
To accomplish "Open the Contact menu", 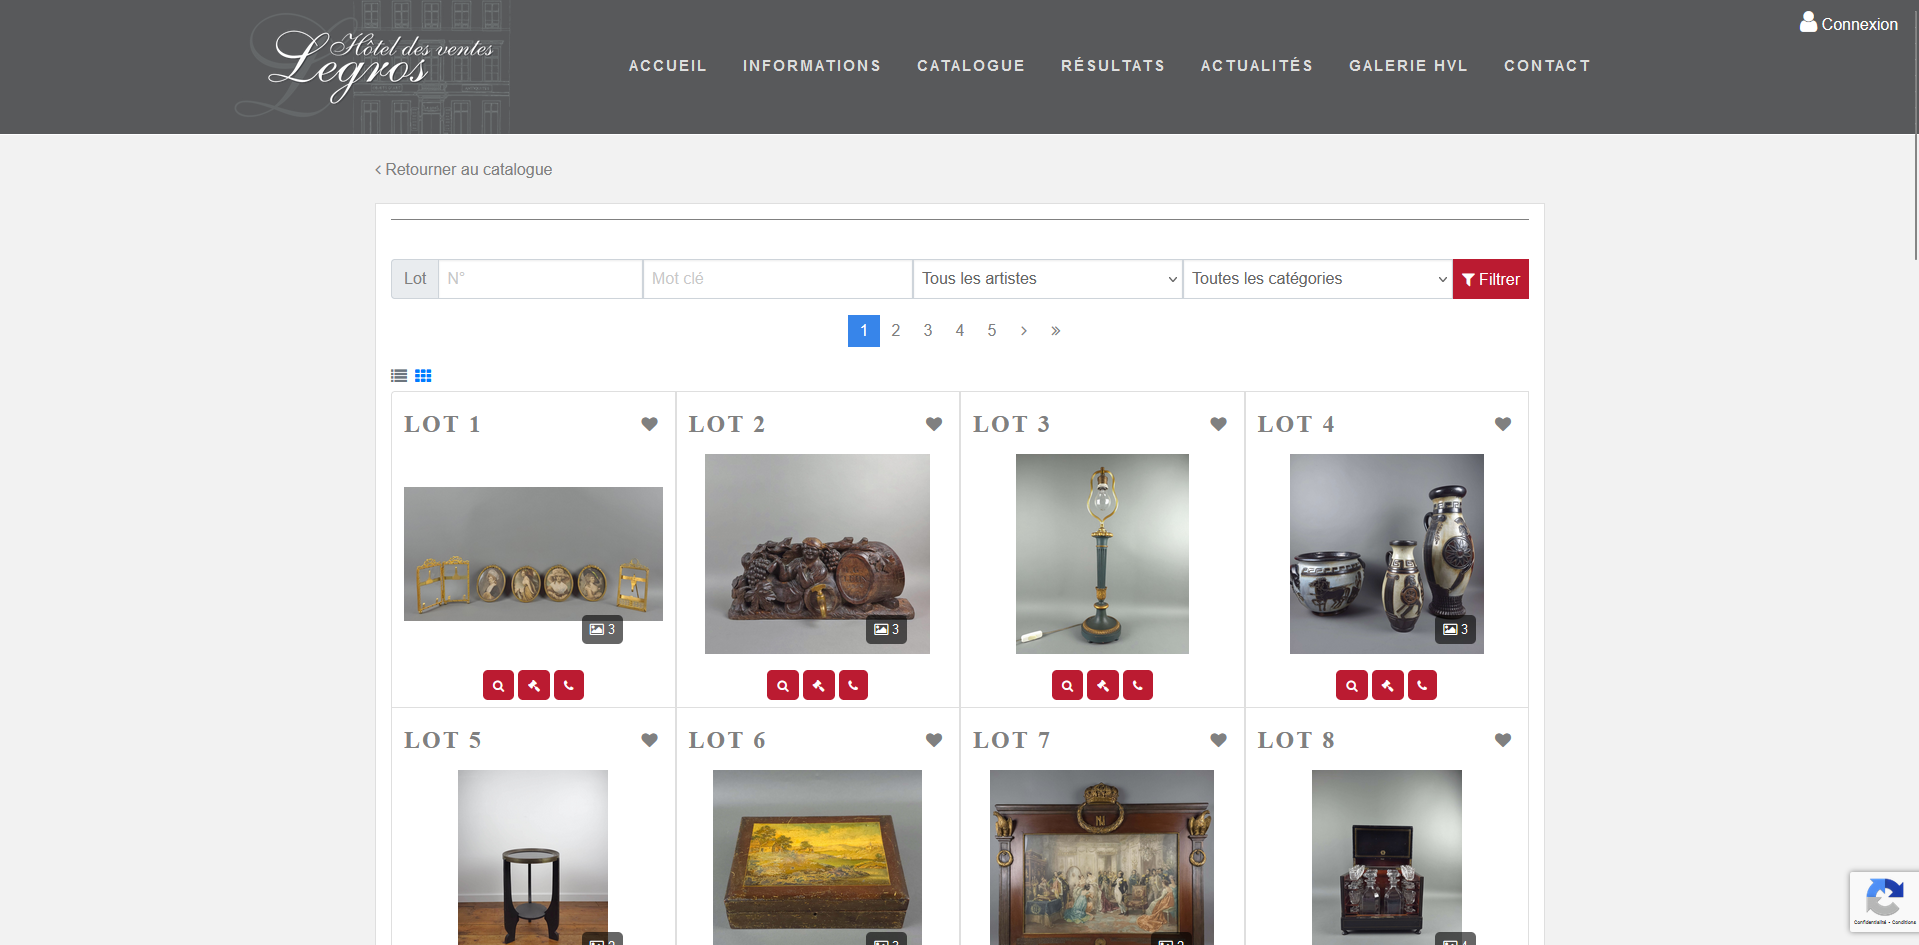I will point(1547,66).
